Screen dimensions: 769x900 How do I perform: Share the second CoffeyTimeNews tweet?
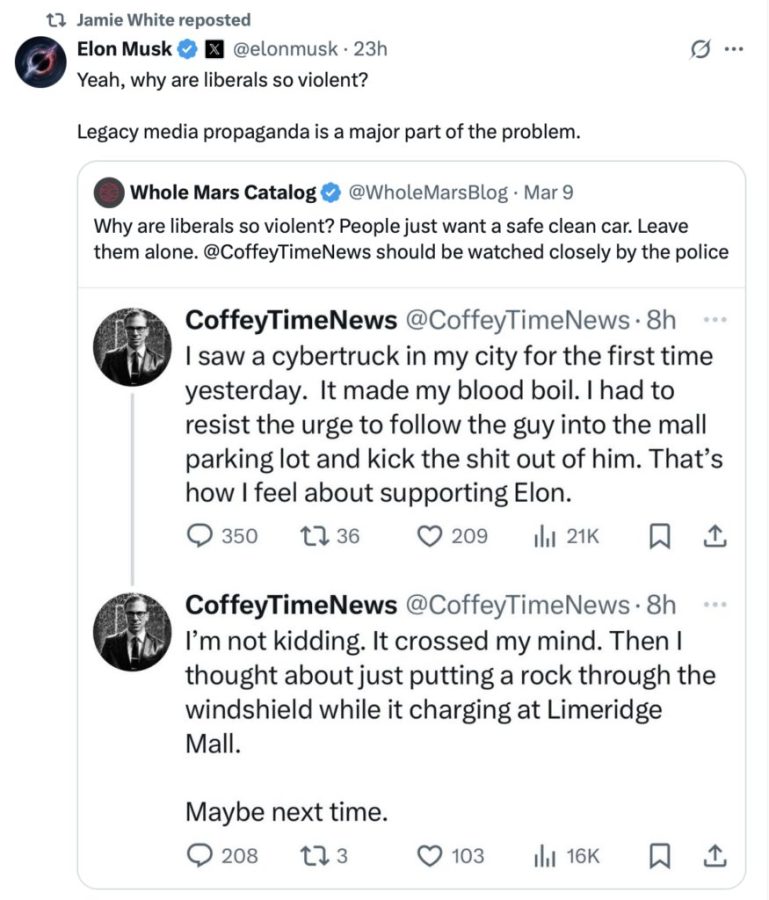714,855
